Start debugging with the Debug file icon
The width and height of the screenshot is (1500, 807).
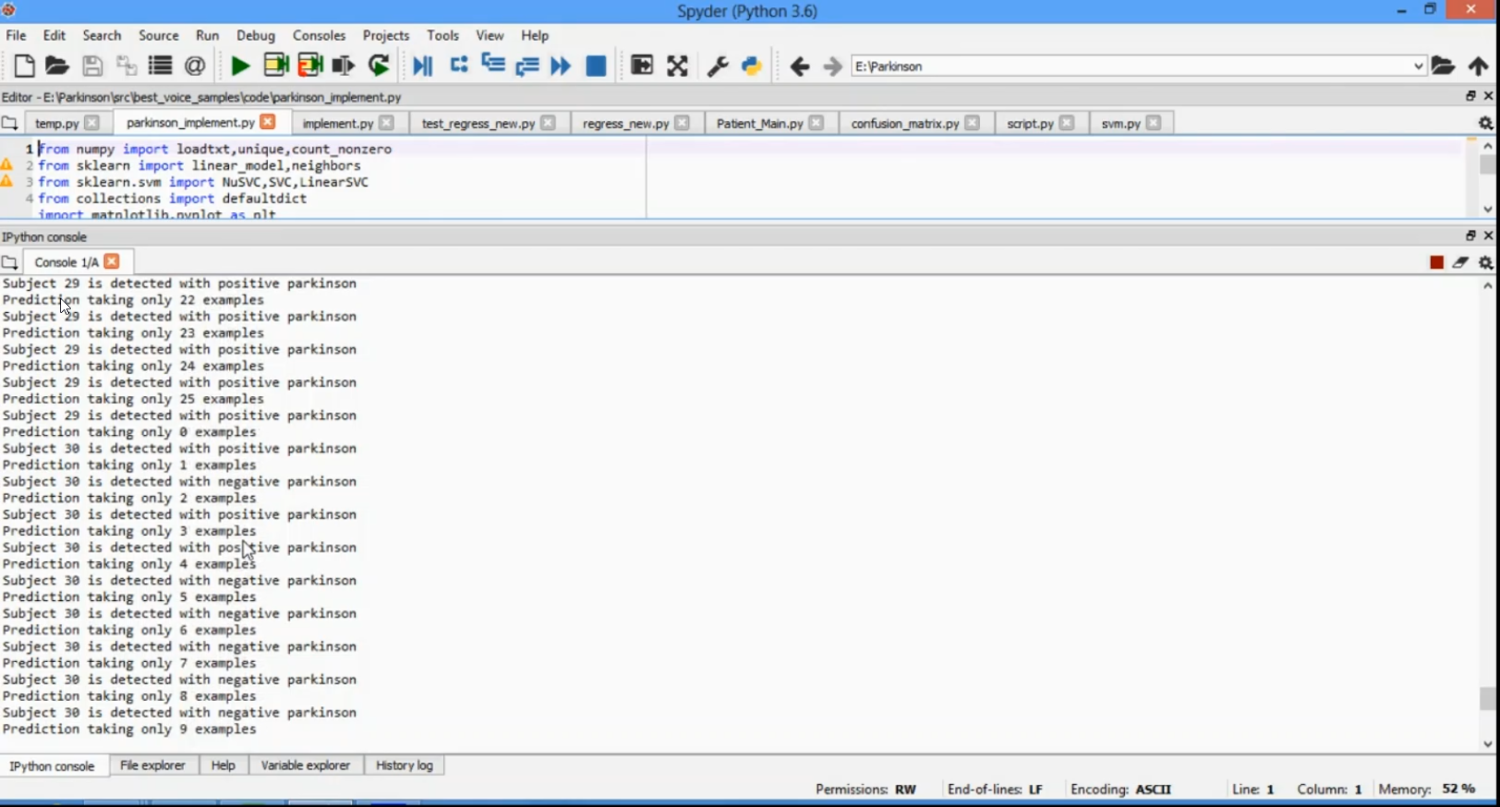(x=423, y=66)
